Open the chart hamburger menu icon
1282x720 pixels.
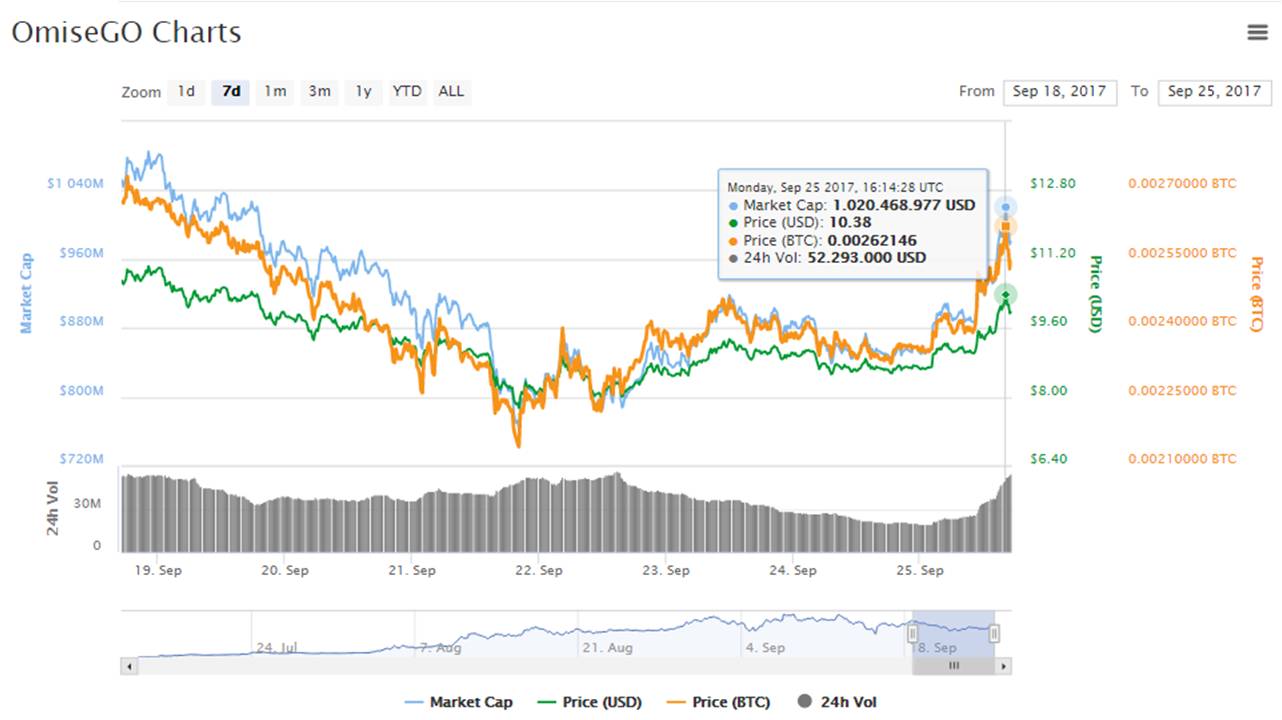1257,32
